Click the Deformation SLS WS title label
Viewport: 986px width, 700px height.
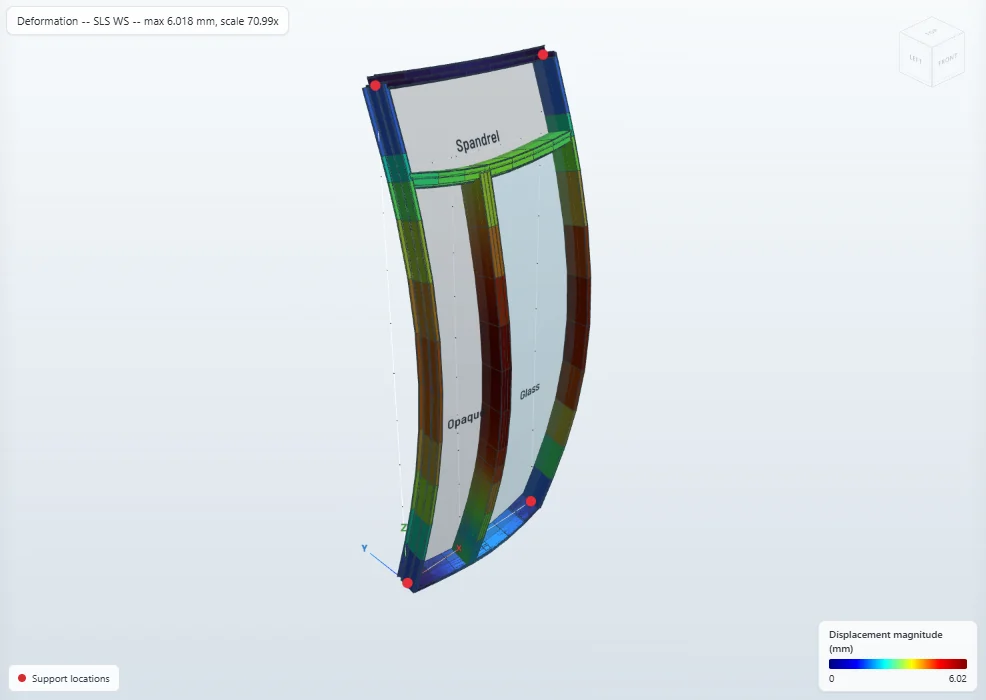(x=148, y=21)
